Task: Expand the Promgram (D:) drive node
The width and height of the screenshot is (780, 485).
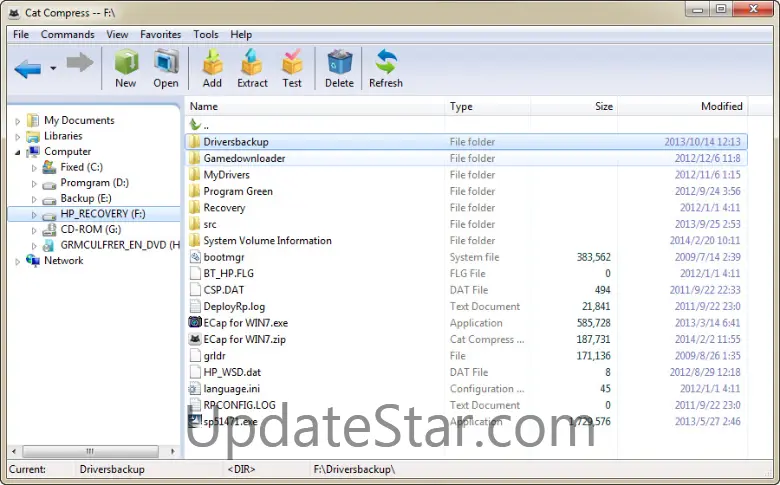Action: click(x=34, y=184)
